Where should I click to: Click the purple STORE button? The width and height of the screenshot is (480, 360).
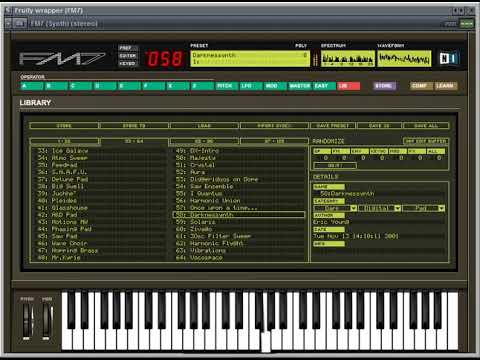point(384,86)
